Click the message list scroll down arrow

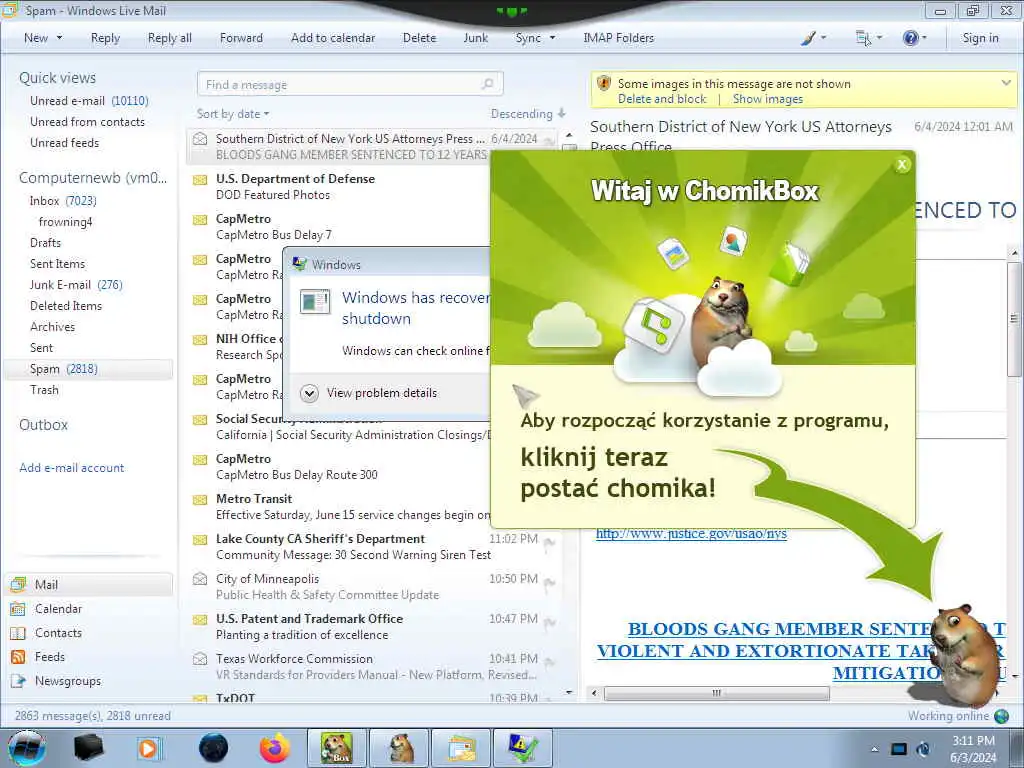tap(569, 692)
